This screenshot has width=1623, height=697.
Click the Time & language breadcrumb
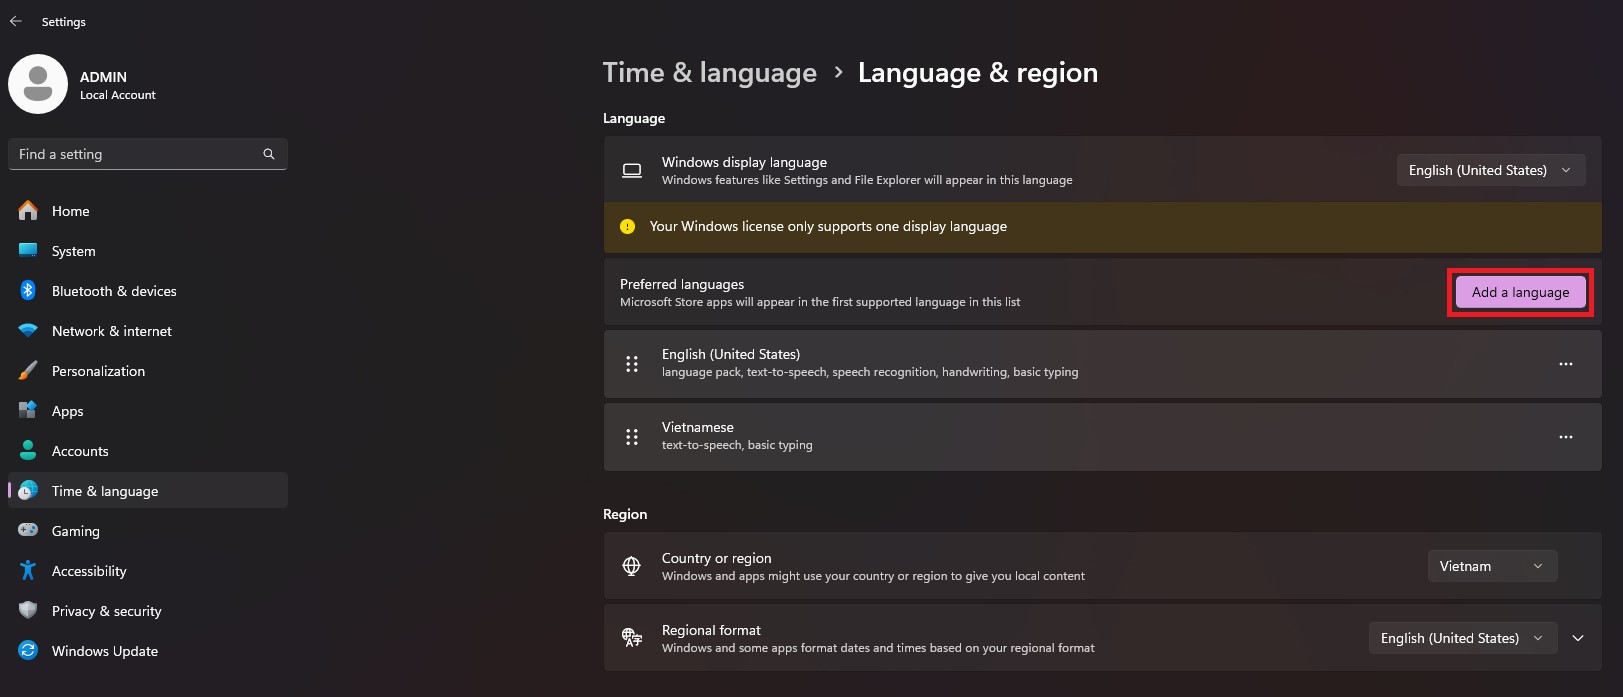[709, 73]
